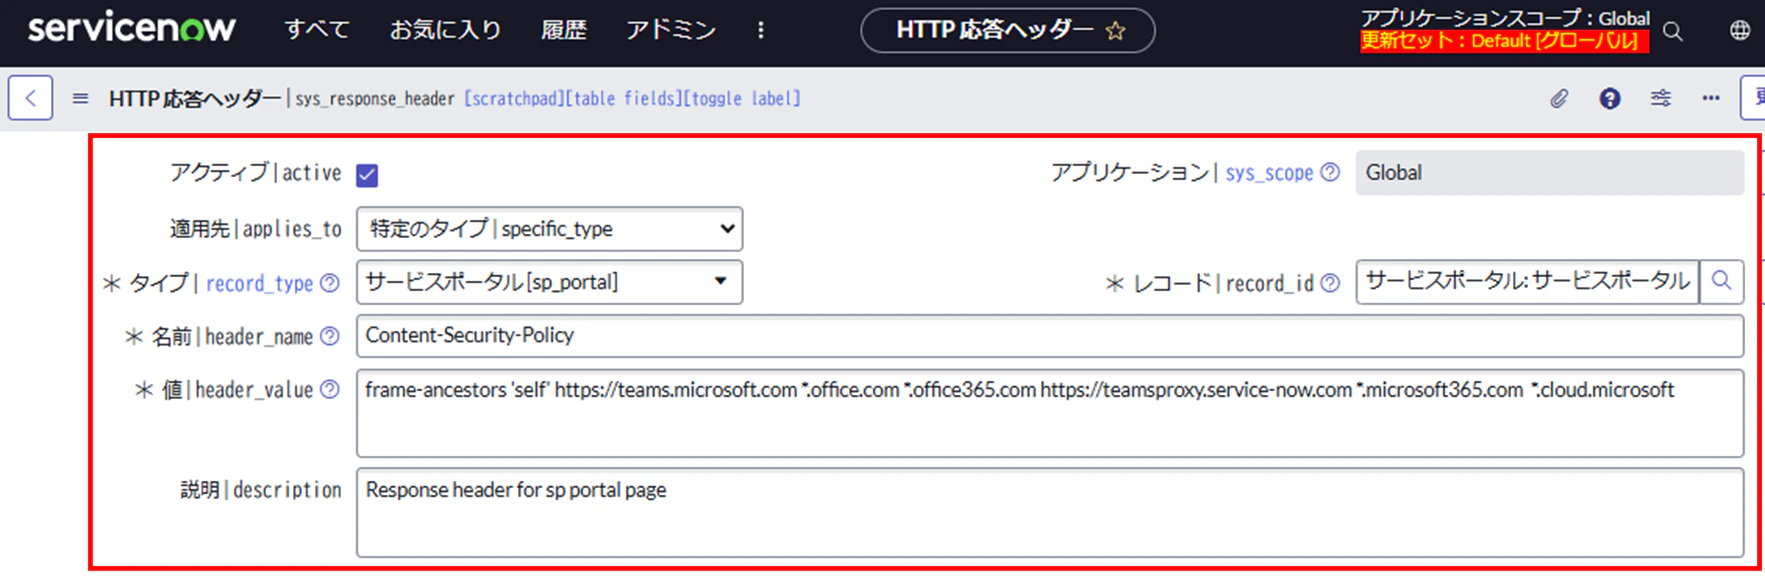Click into the 名前 header_name field

click(x=1050, y=336)
